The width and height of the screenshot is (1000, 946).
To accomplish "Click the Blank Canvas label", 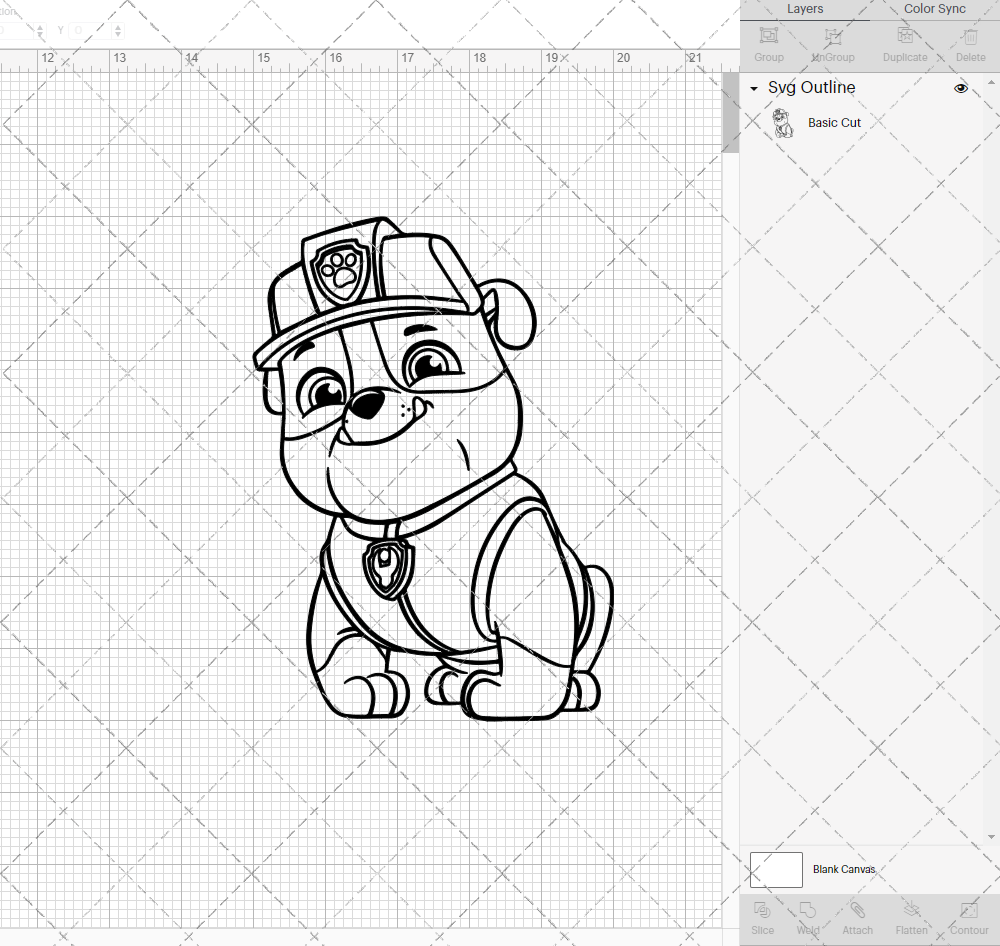I will tap(843, 869).
